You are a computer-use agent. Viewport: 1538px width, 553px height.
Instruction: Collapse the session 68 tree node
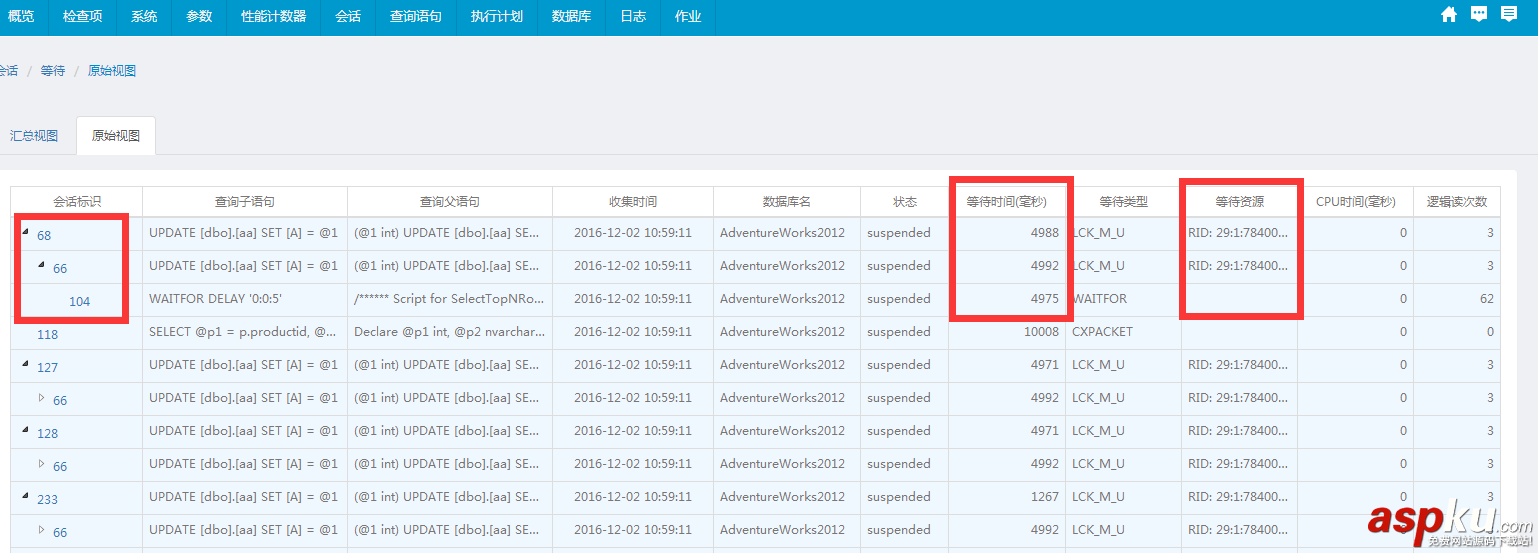point(26,233)
